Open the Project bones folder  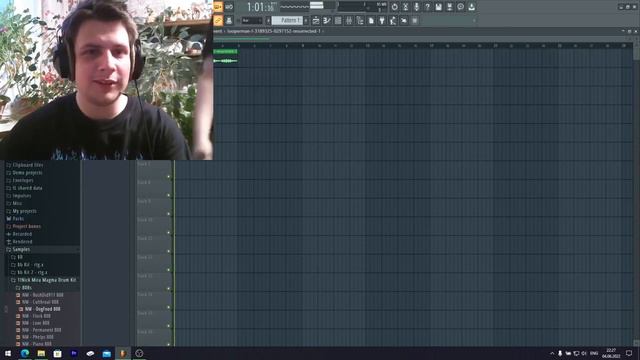pyautogui.click(x=23, y=227)
